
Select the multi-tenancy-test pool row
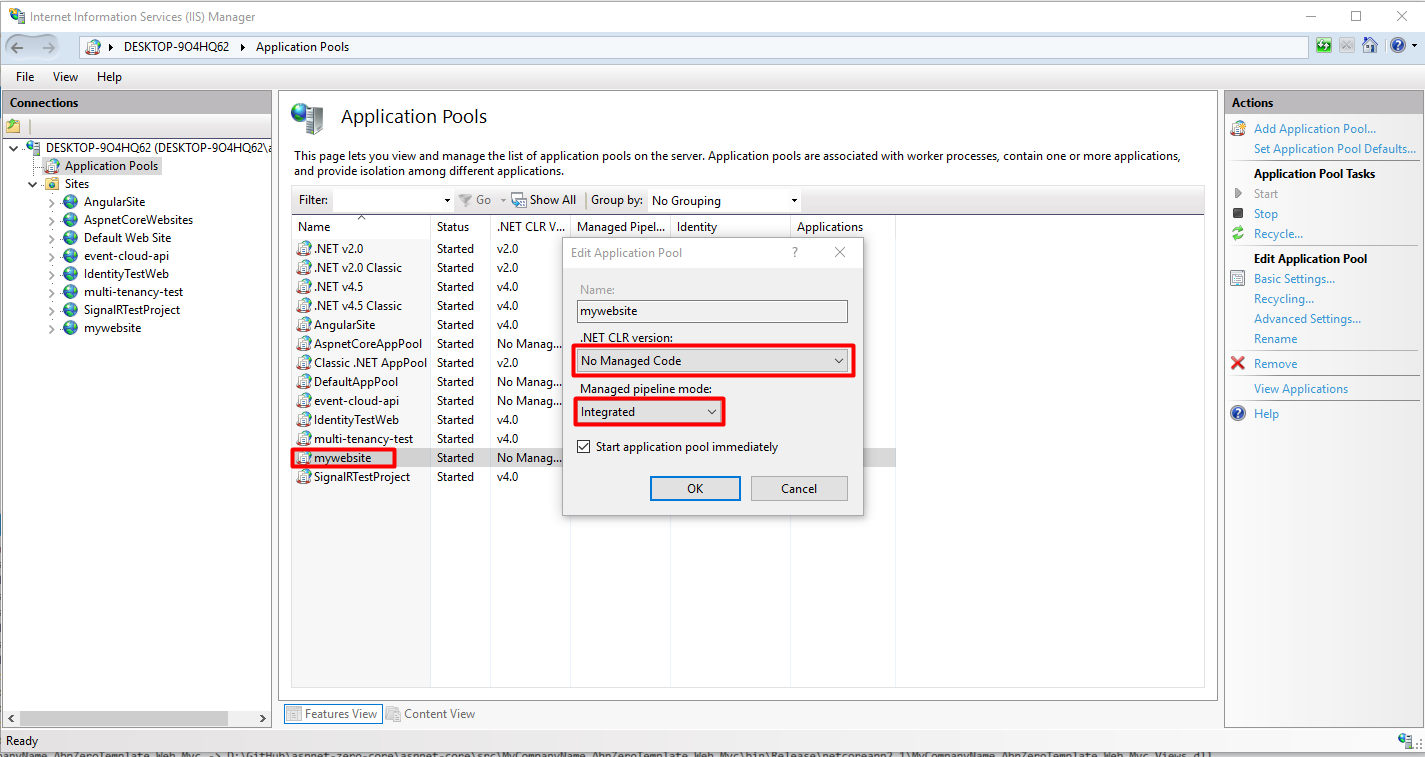pos(593,439)
